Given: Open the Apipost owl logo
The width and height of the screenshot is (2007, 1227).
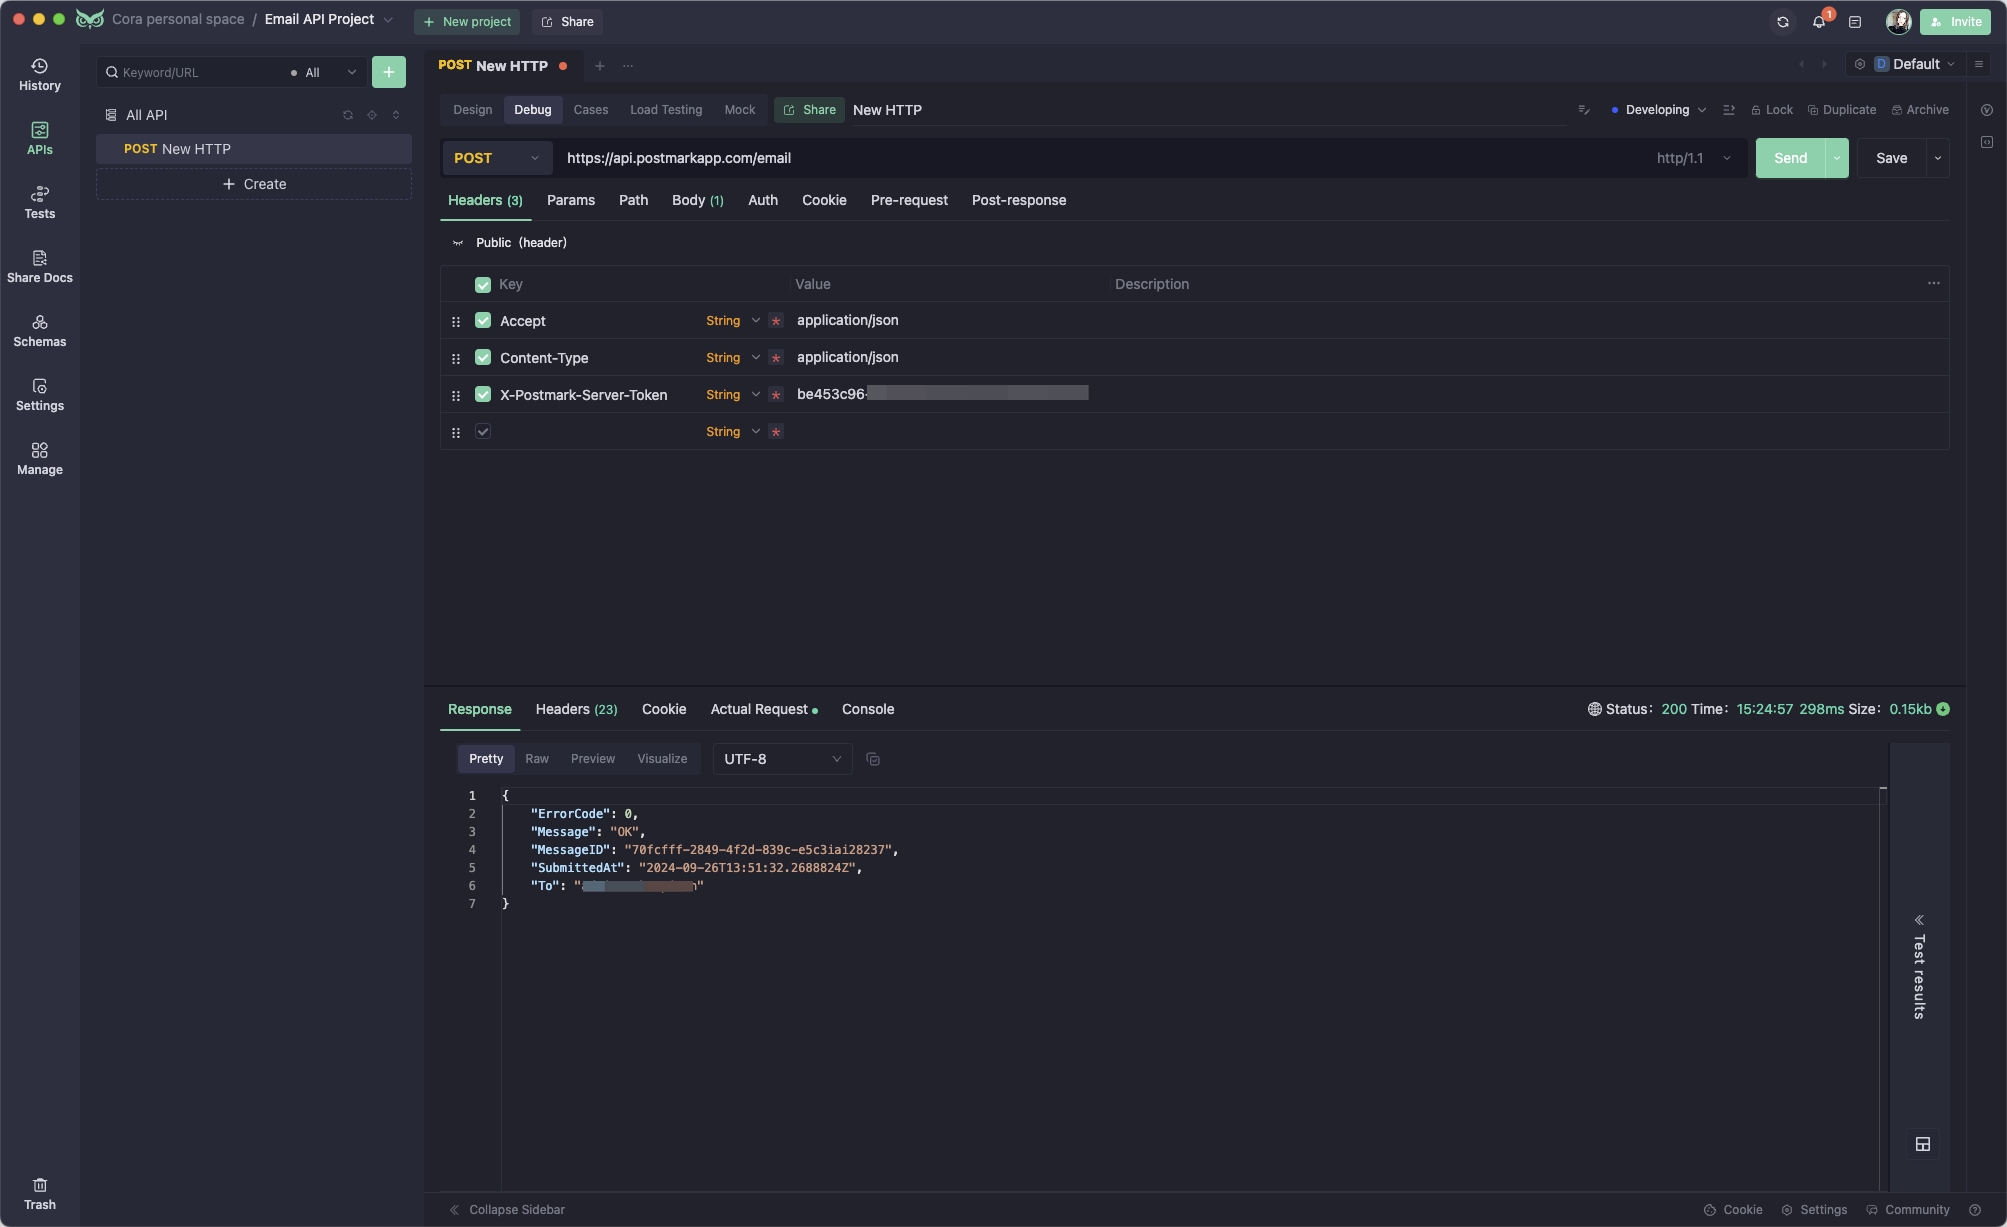Looking at the screenshot, I should [x=90, y=19].
